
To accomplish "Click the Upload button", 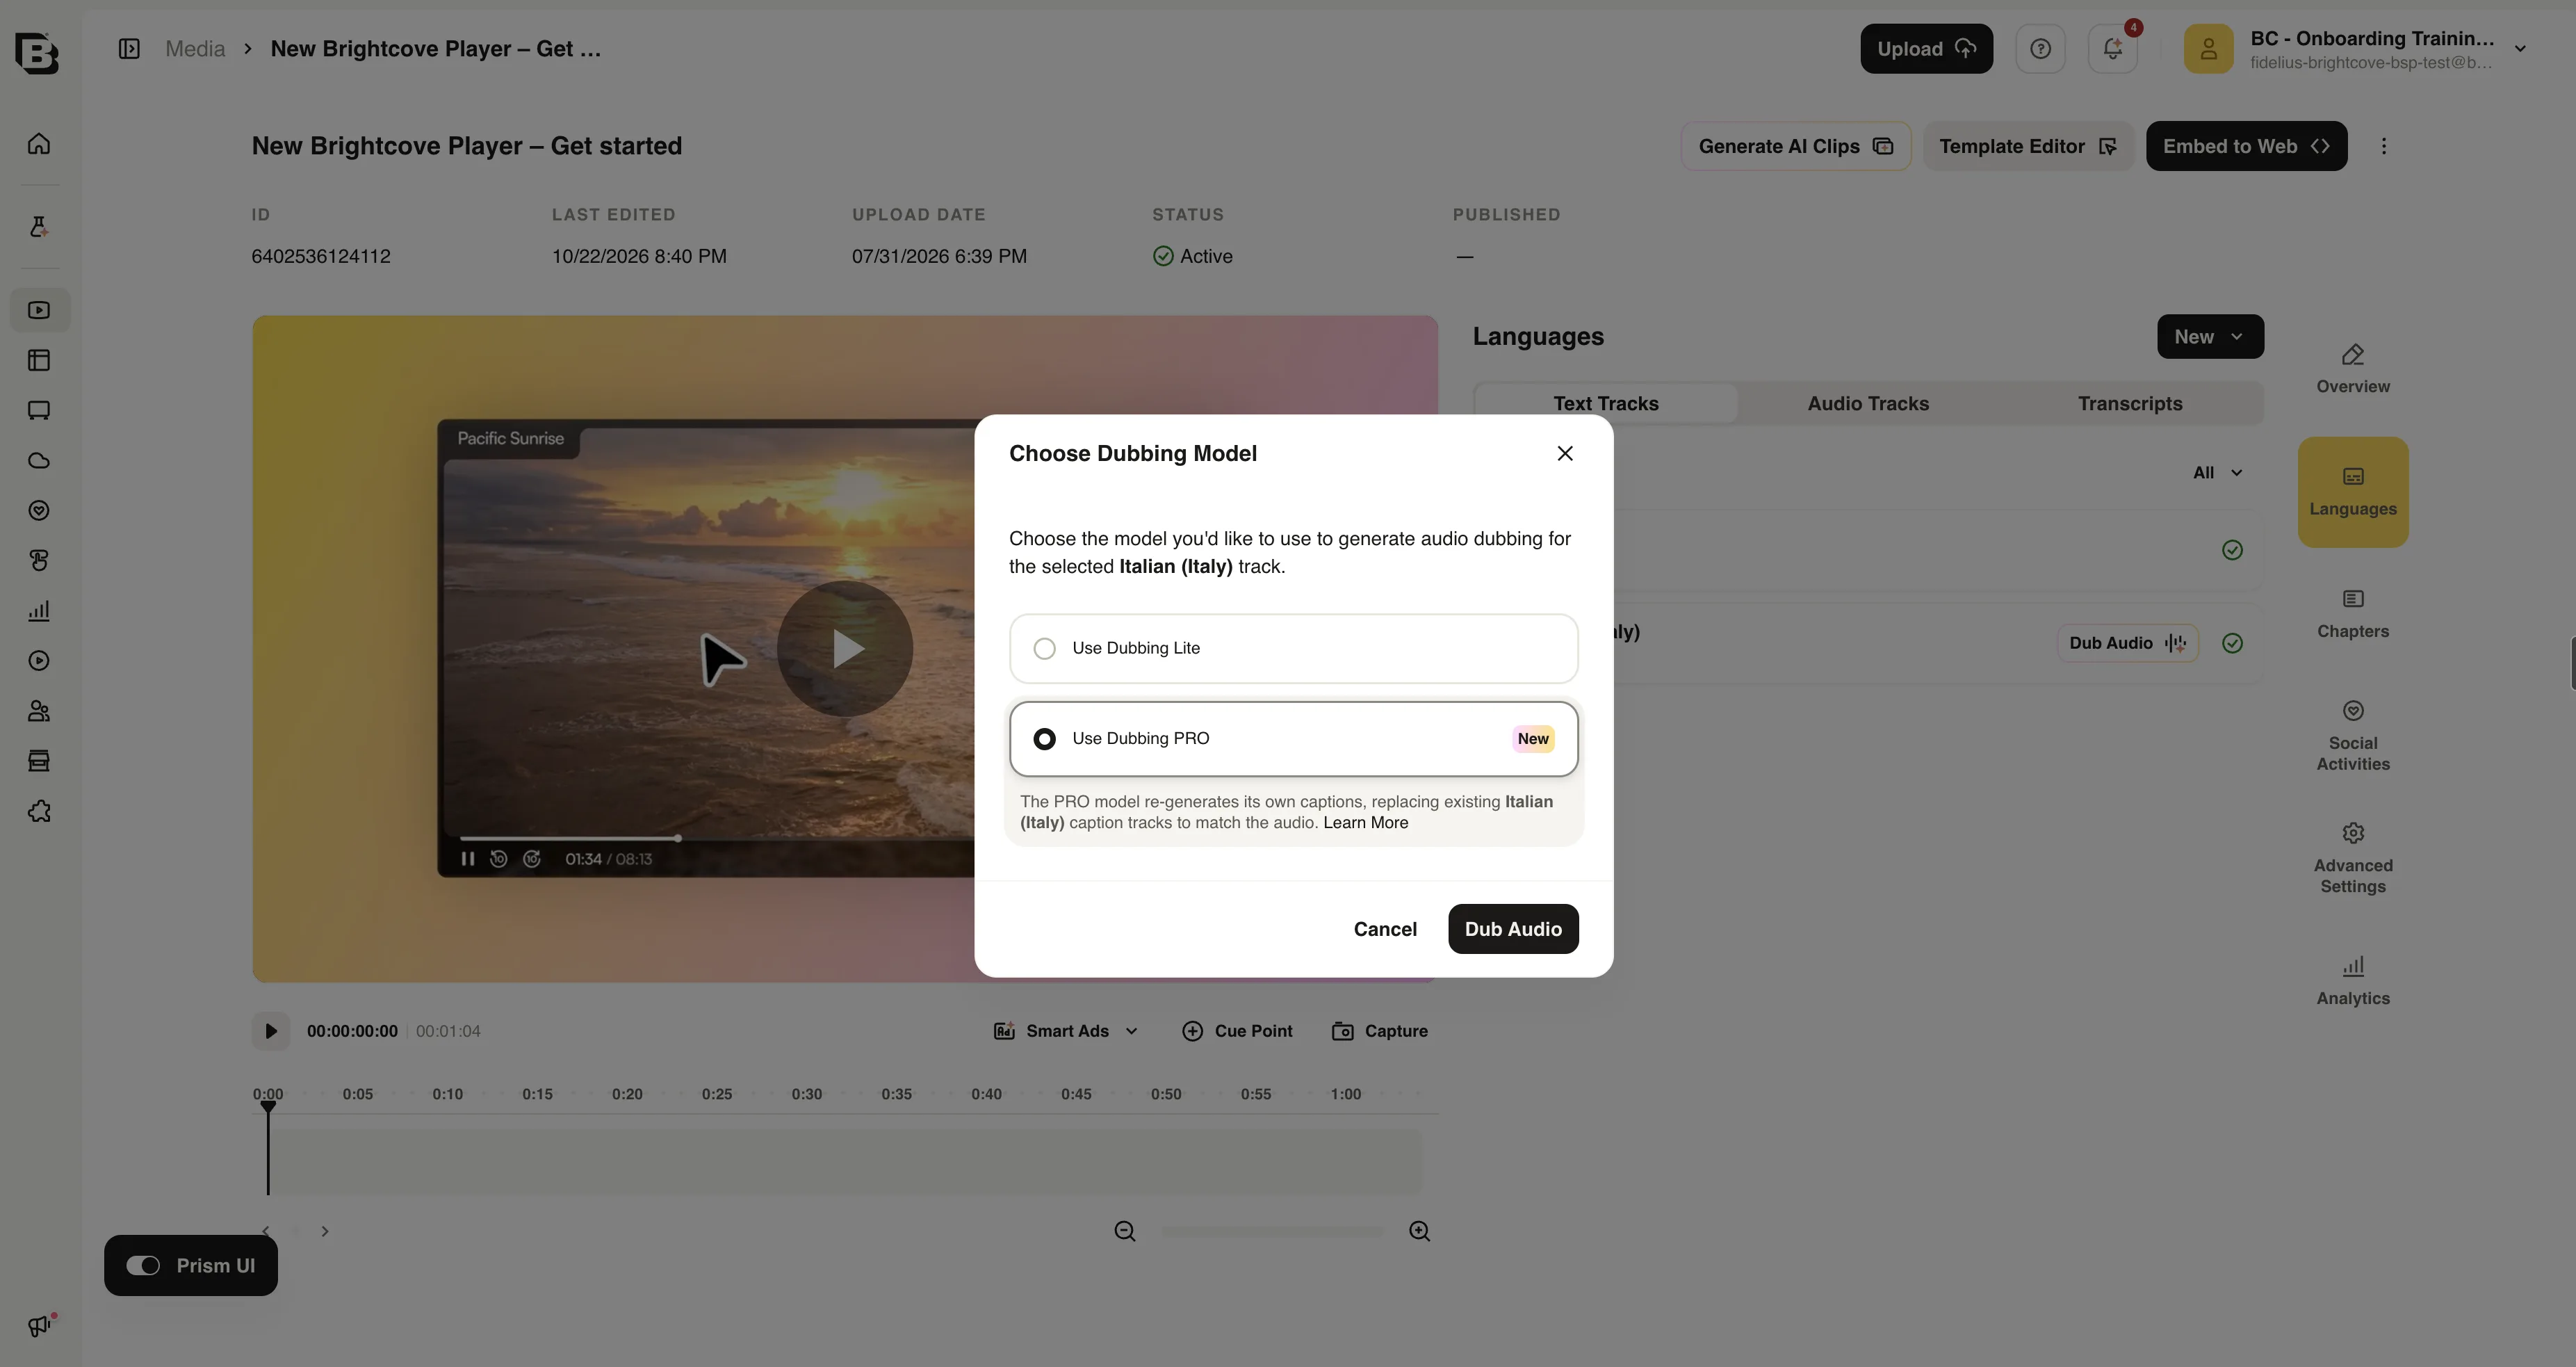I will [x=1926, y=49].
